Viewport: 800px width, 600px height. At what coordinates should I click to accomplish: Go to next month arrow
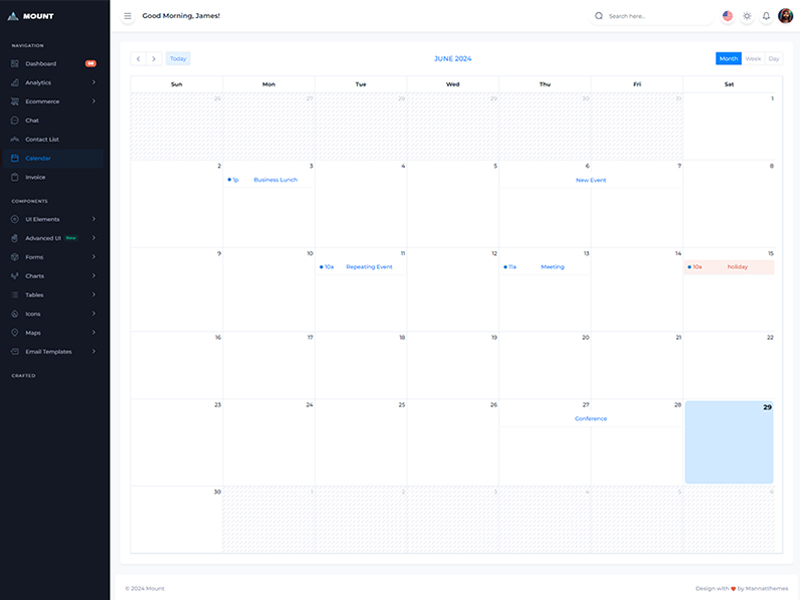(154, 59)
